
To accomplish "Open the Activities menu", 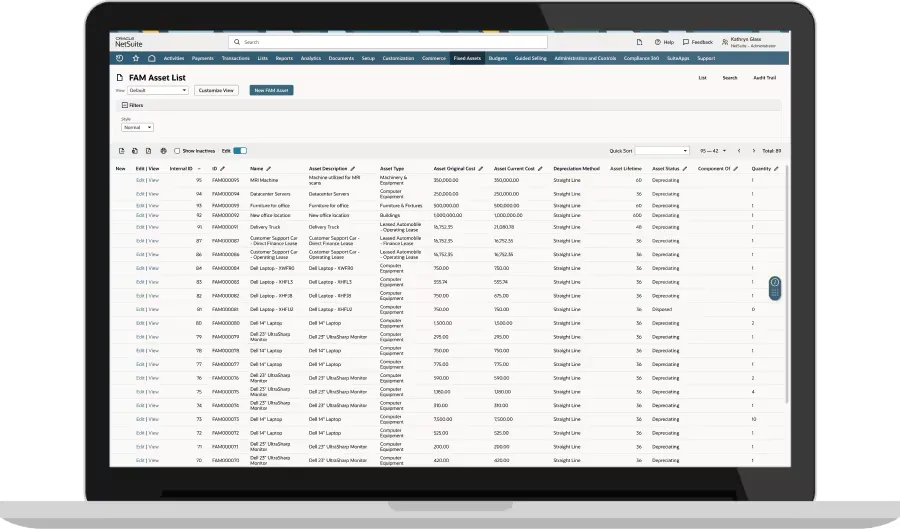I will [174, 59].
